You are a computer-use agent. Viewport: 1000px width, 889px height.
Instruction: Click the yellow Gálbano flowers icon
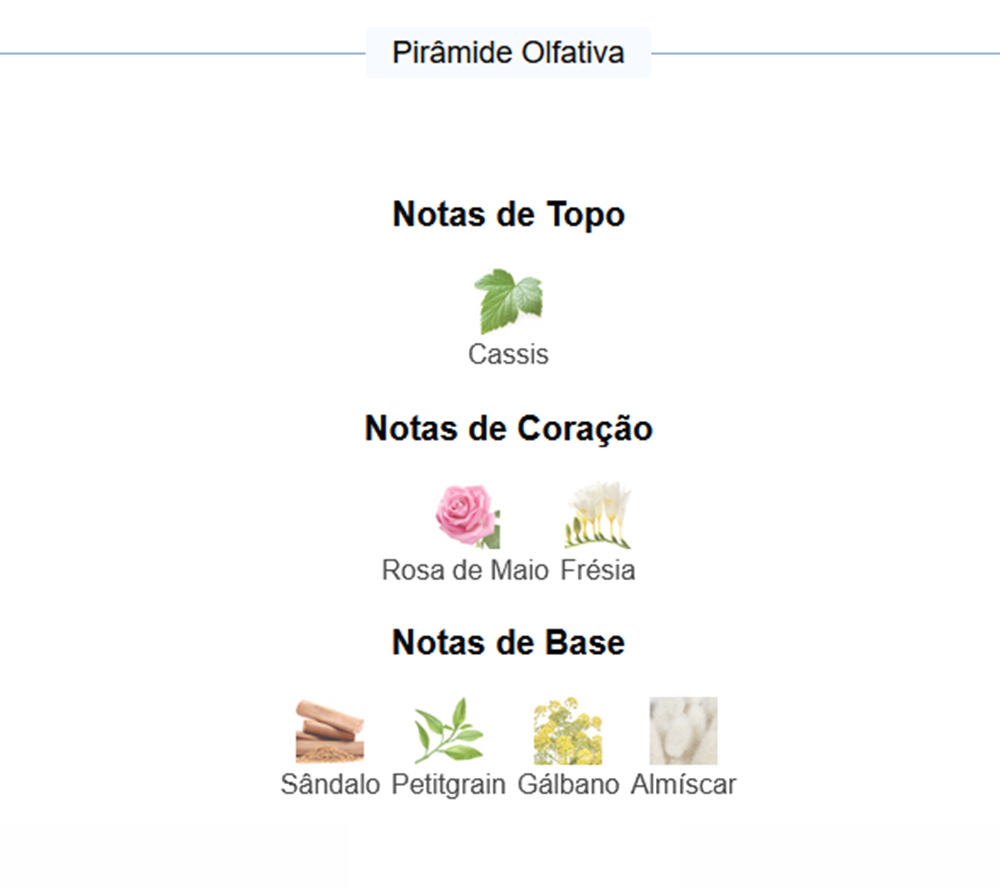click(568, 731)
